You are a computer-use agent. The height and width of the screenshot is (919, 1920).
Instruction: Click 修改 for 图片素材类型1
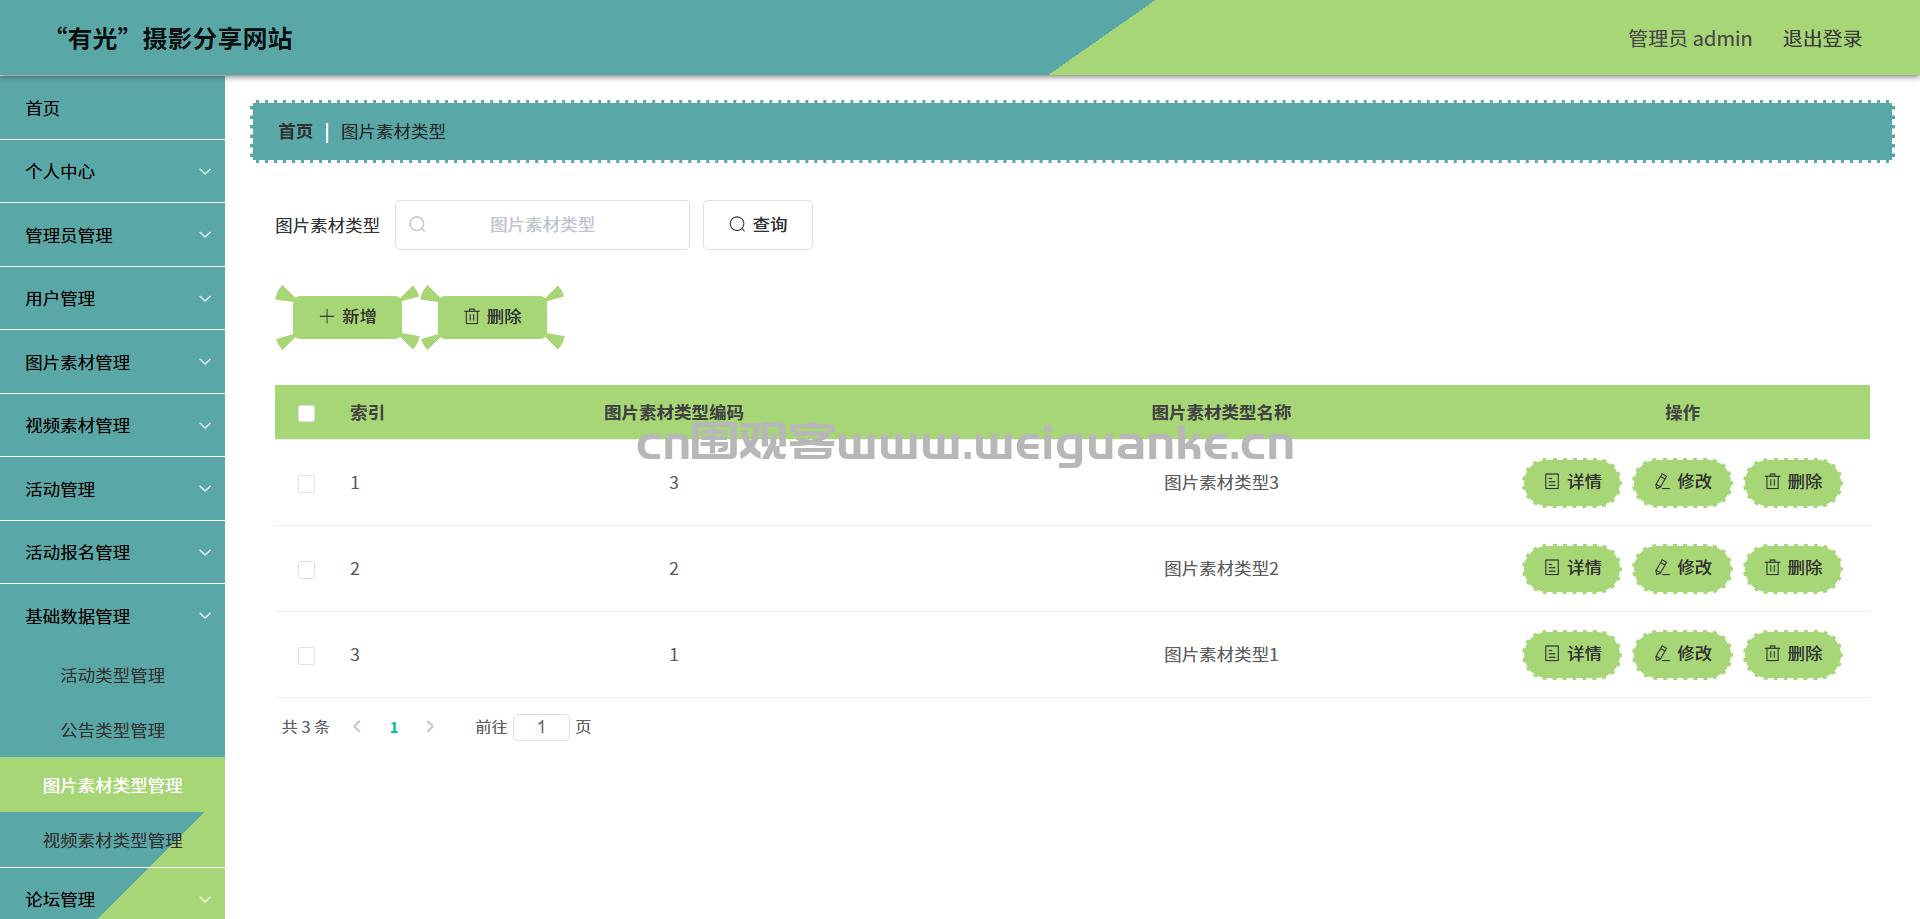[x=1683, y=655]
